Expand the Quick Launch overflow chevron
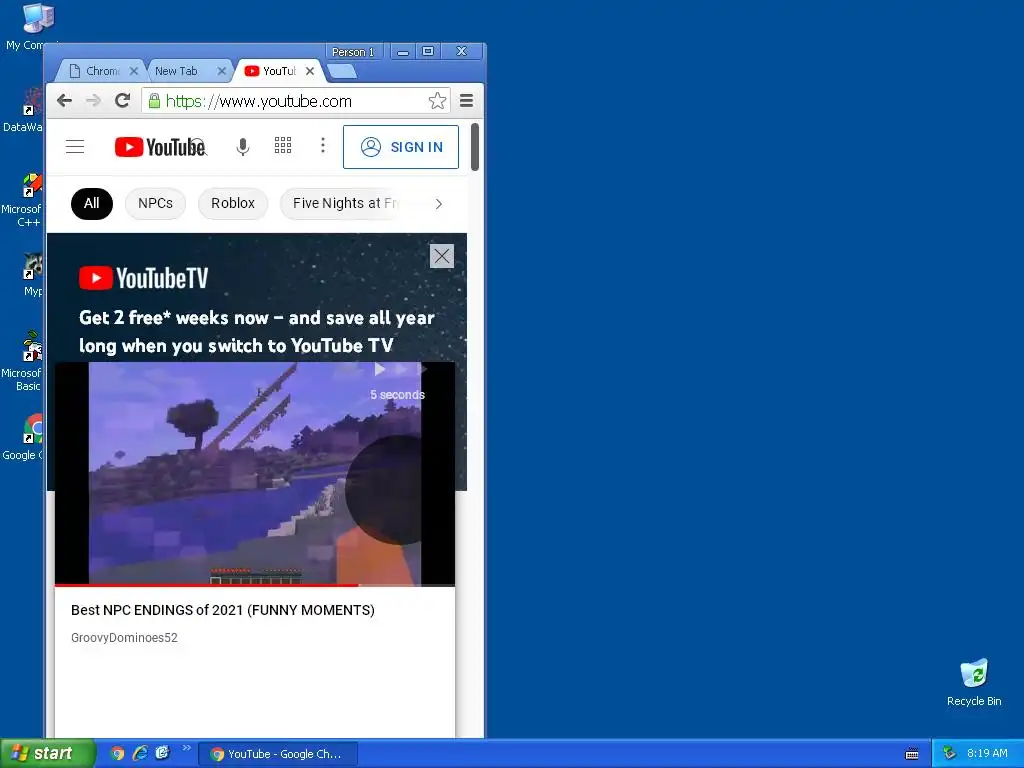This screenshot has width=1024, height=768. (186, 748)
